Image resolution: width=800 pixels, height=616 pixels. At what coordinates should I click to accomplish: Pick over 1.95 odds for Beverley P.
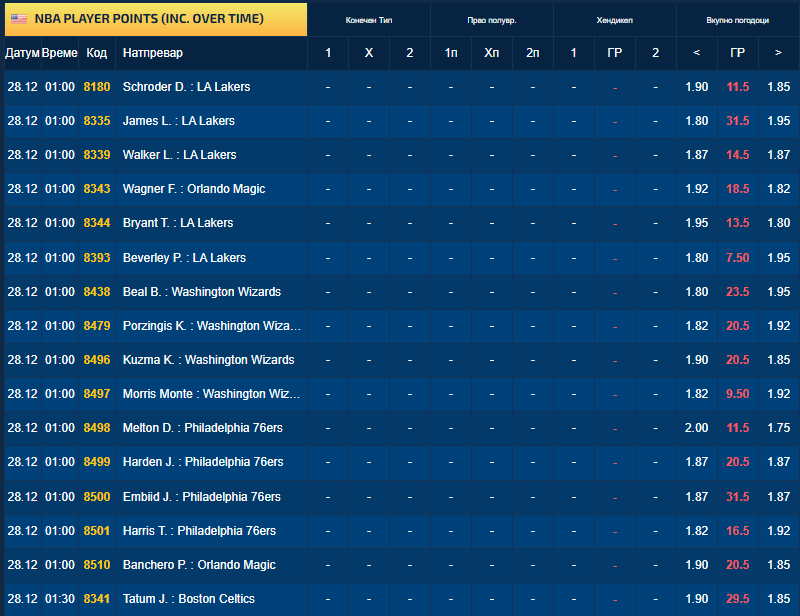pos(779,258)
